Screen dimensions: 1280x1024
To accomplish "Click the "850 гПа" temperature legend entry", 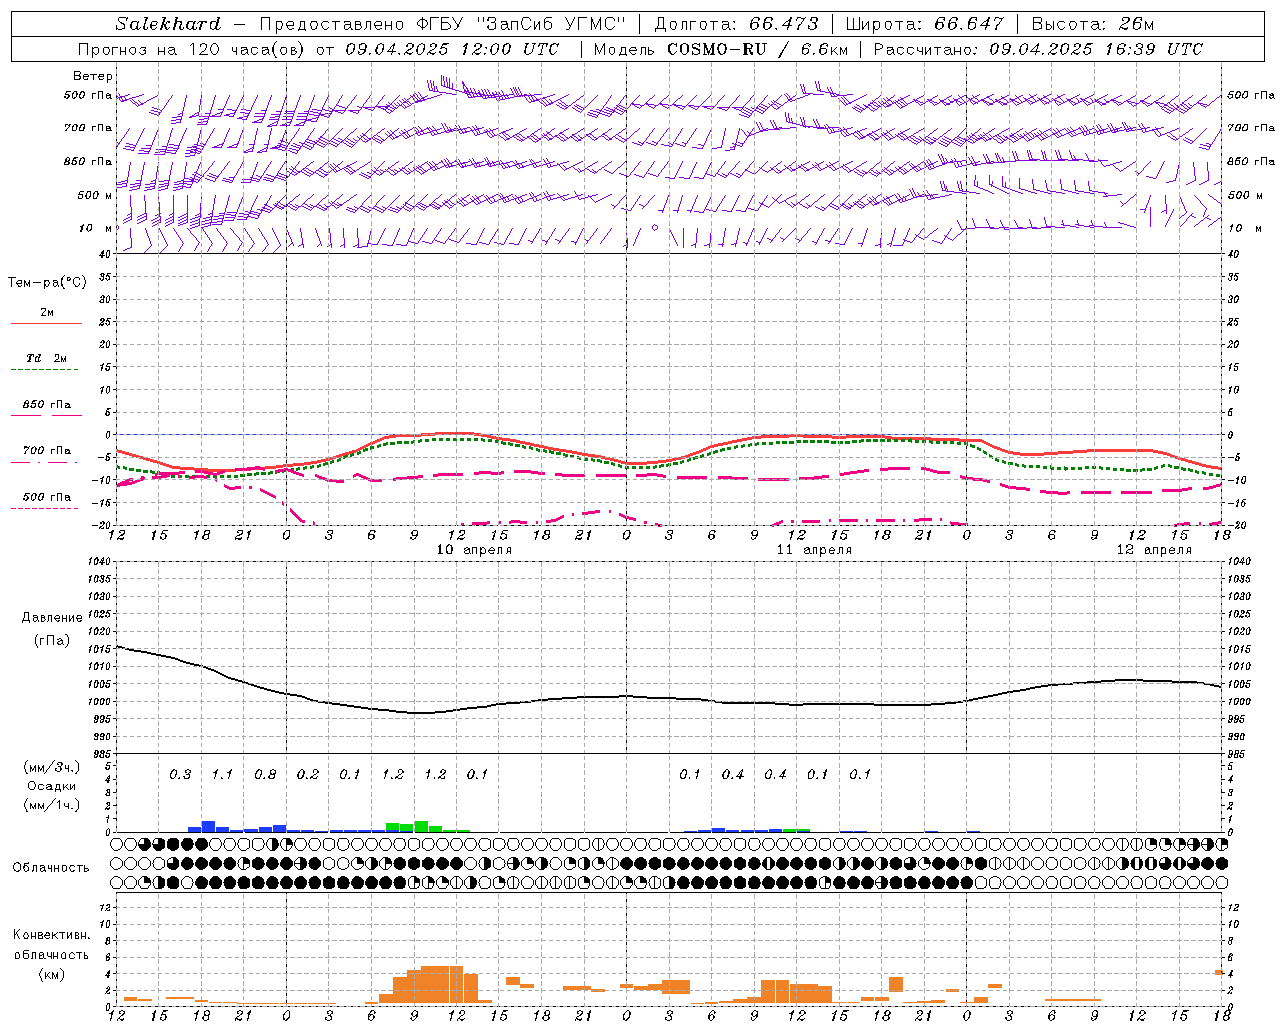I will point(47,405).
